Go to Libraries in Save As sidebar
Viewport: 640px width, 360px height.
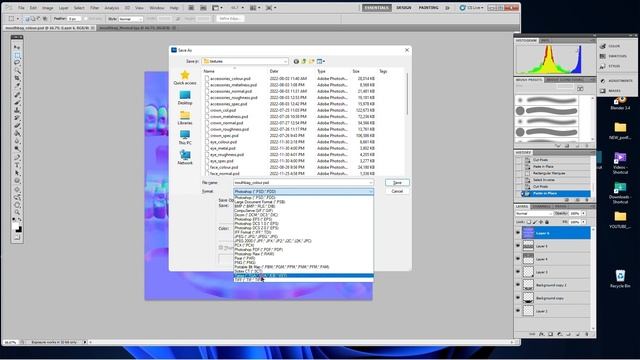(x=185, y=118)
